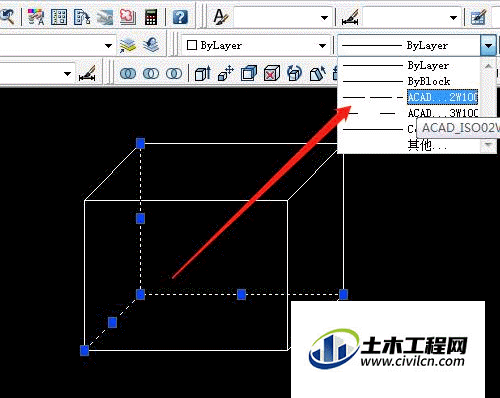Select the Taper Faces tool
Screen dimensions: 500x398
318,73
